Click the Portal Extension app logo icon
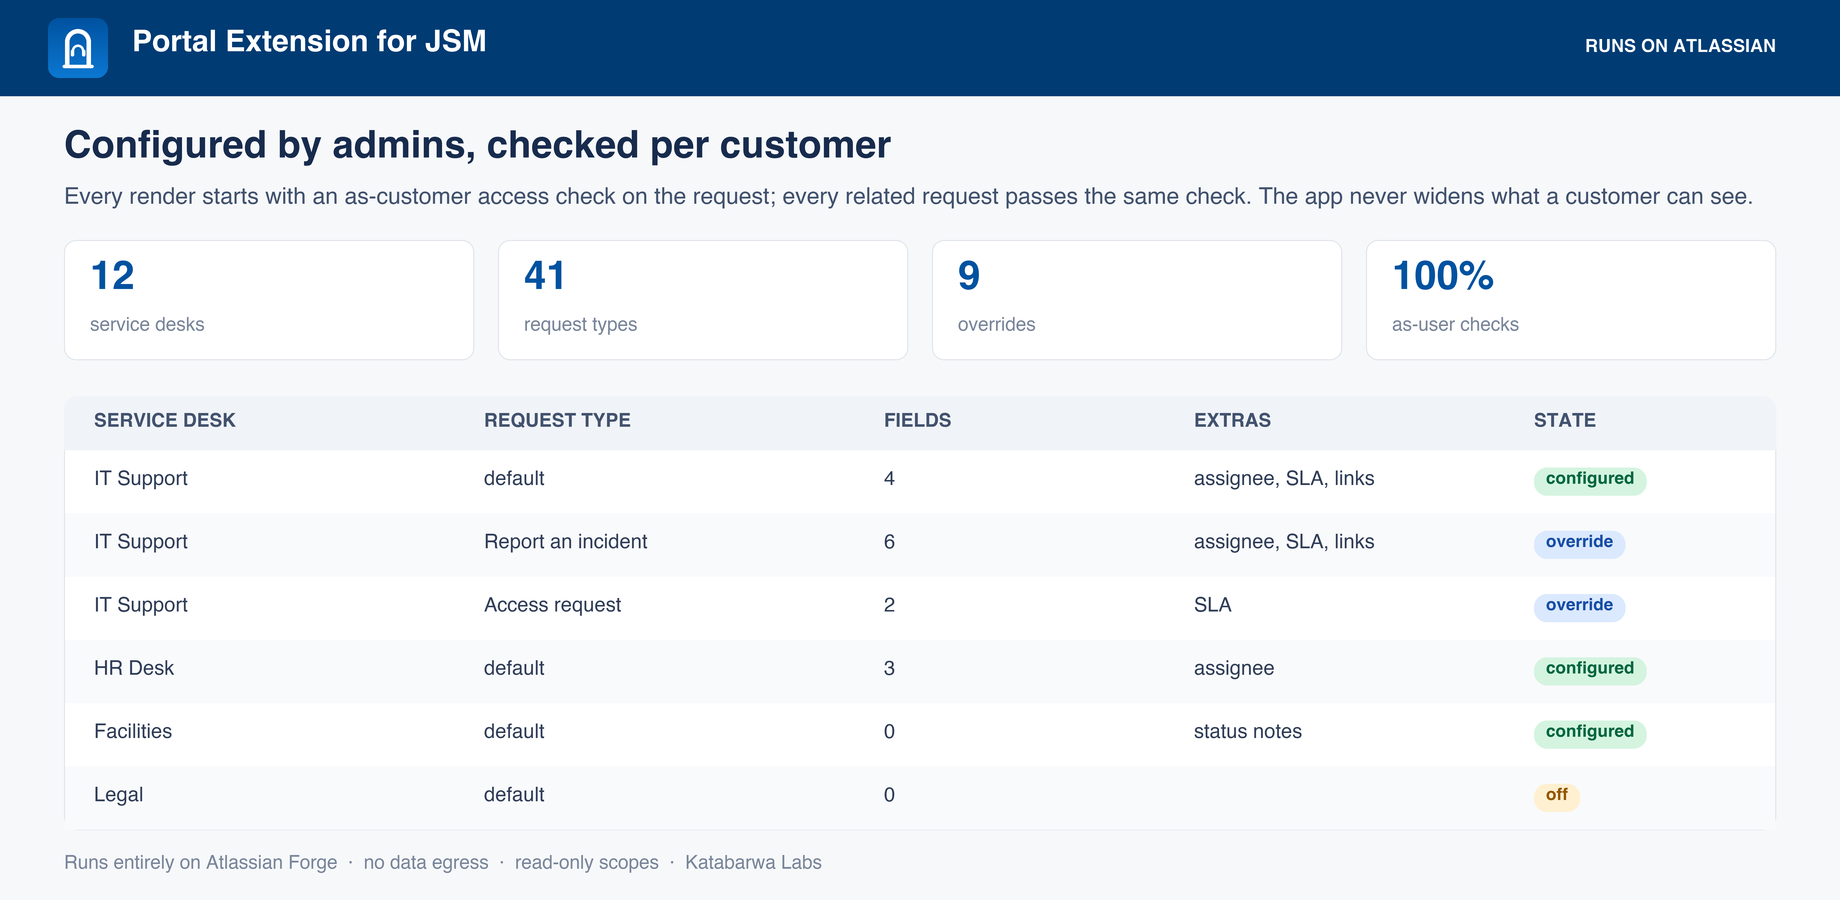Viewport: 1840px width, 900px height. point(78,48)
